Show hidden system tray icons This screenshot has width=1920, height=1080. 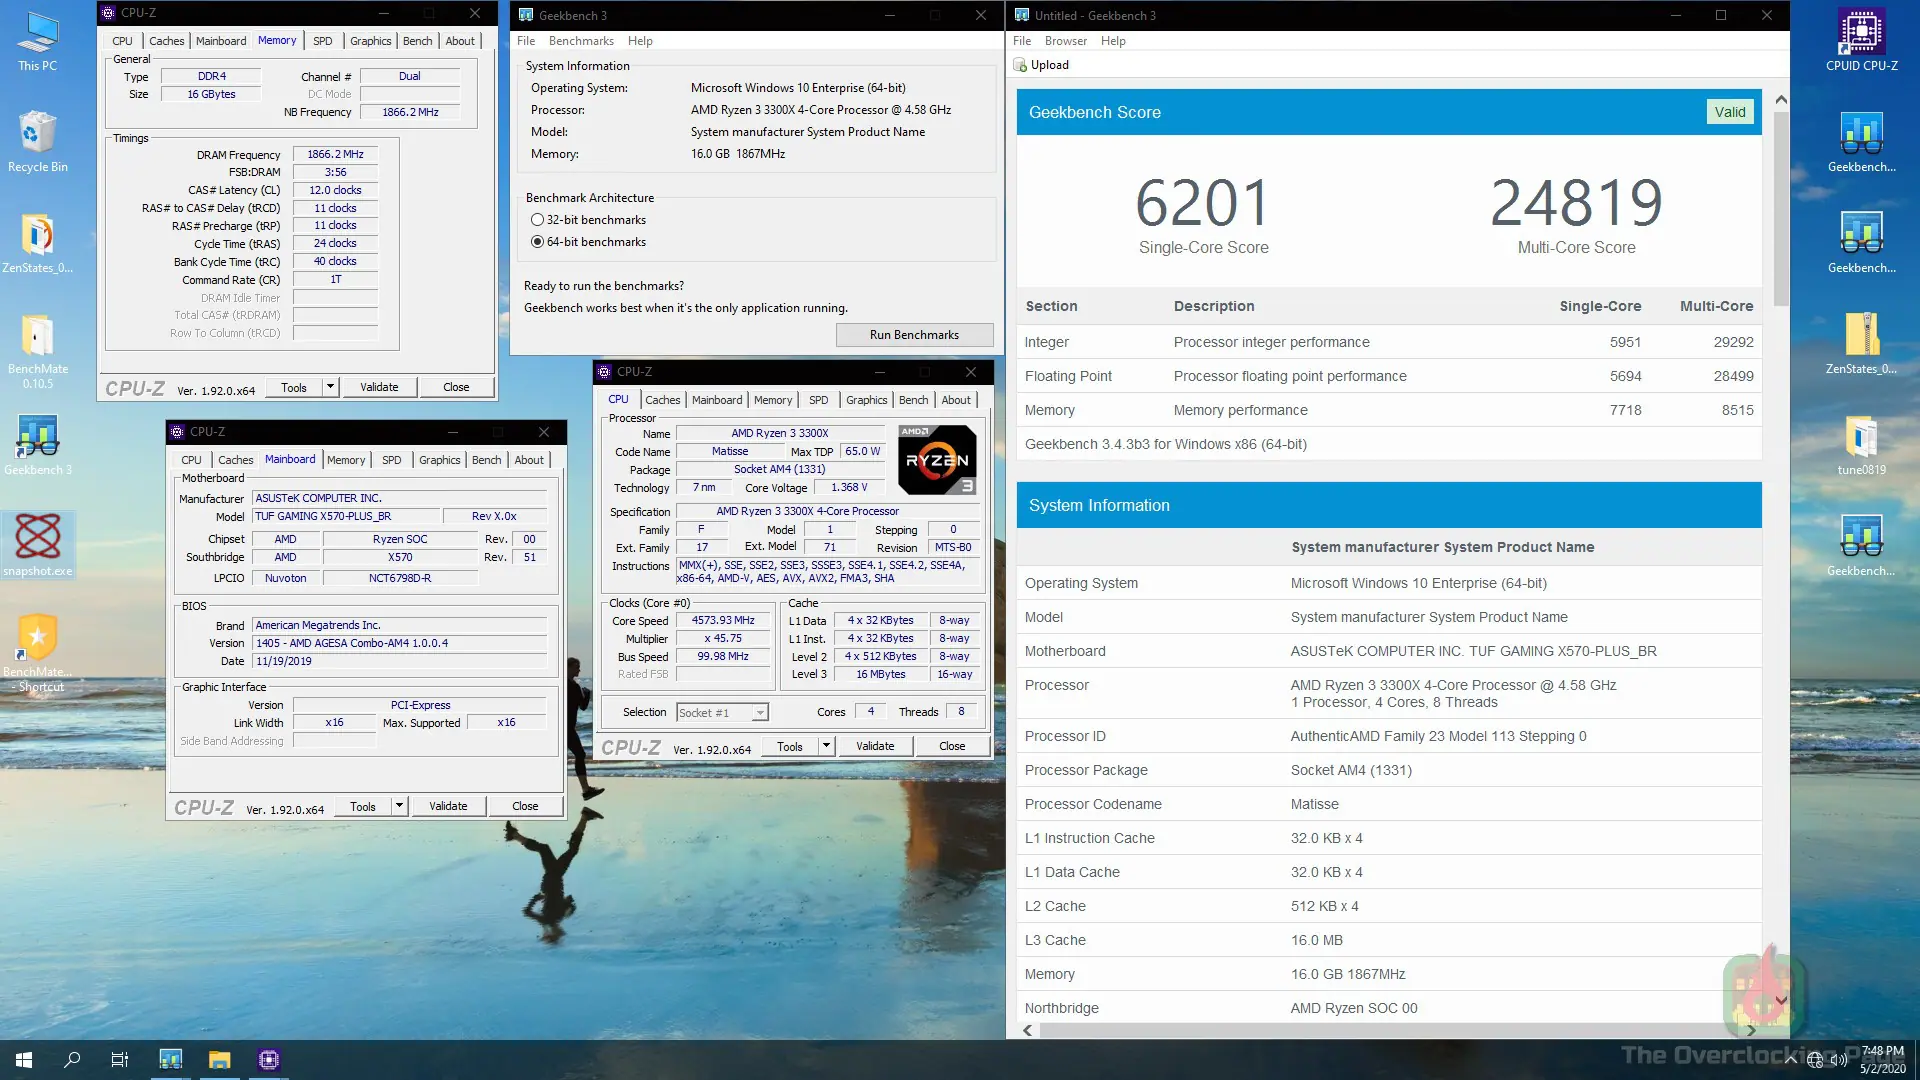[x=1791, y=1060]
